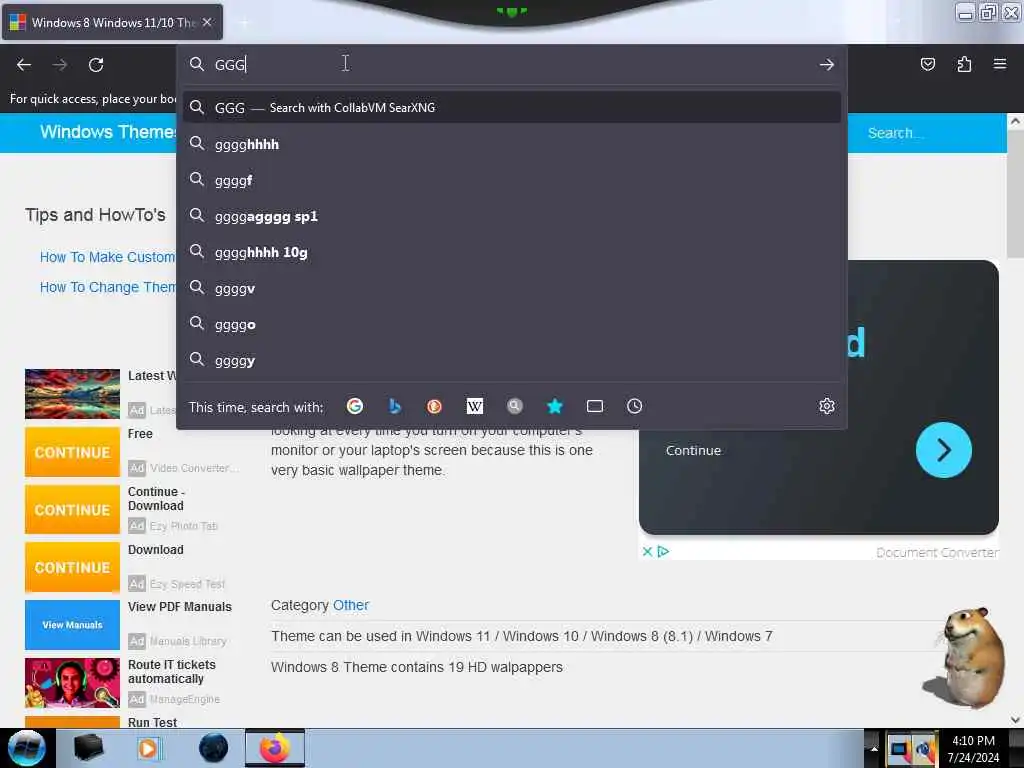Open a new tab with plus button

coord(244,23)
